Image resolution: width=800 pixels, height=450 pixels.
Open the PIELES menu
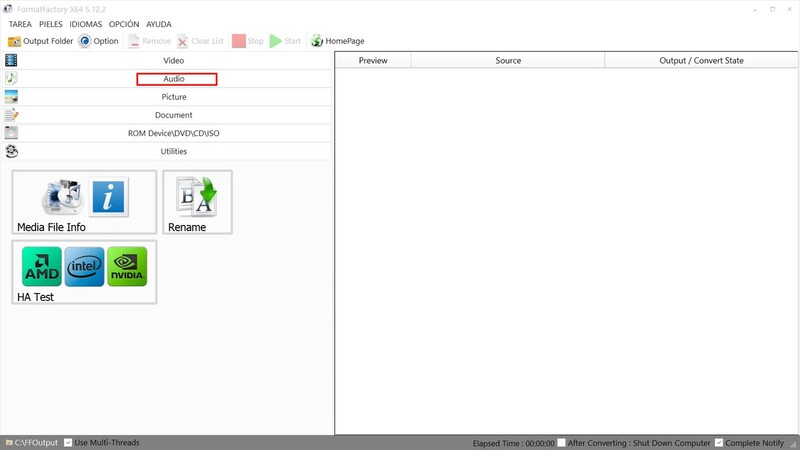click(x=51, y=24)
